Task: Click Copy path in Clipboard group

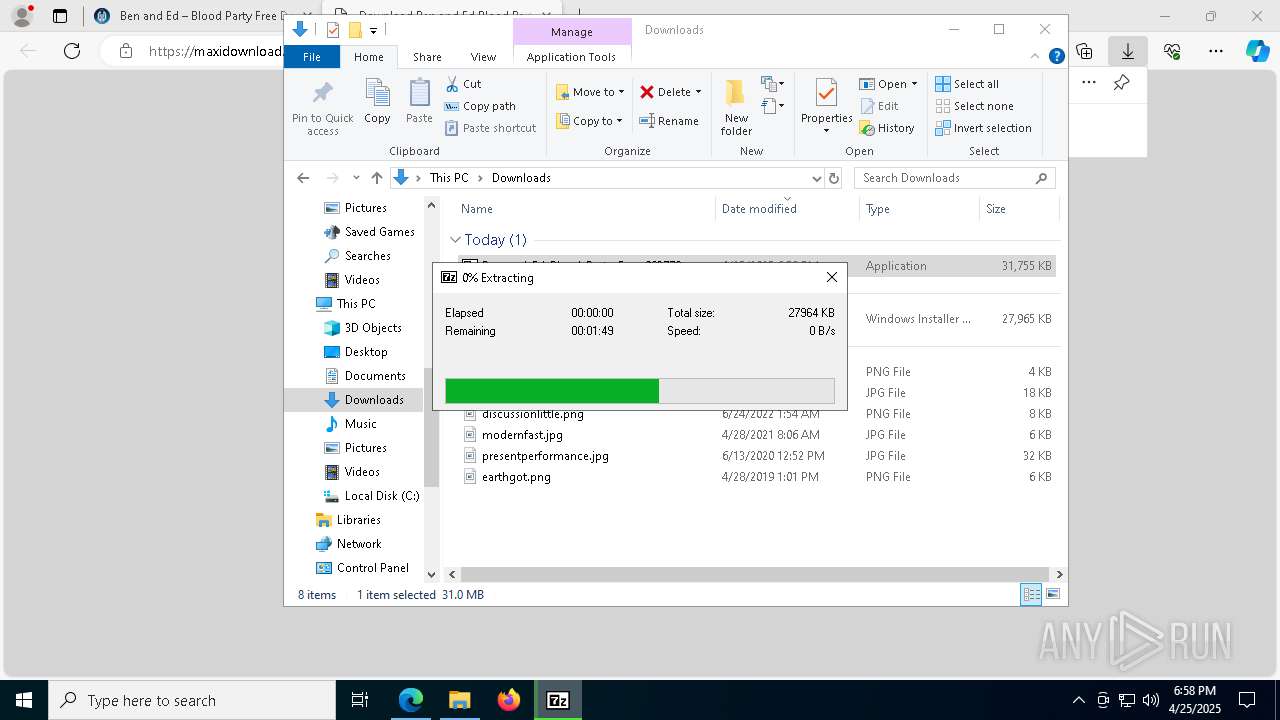Action: pyautogui.click(x=480, y=106)
